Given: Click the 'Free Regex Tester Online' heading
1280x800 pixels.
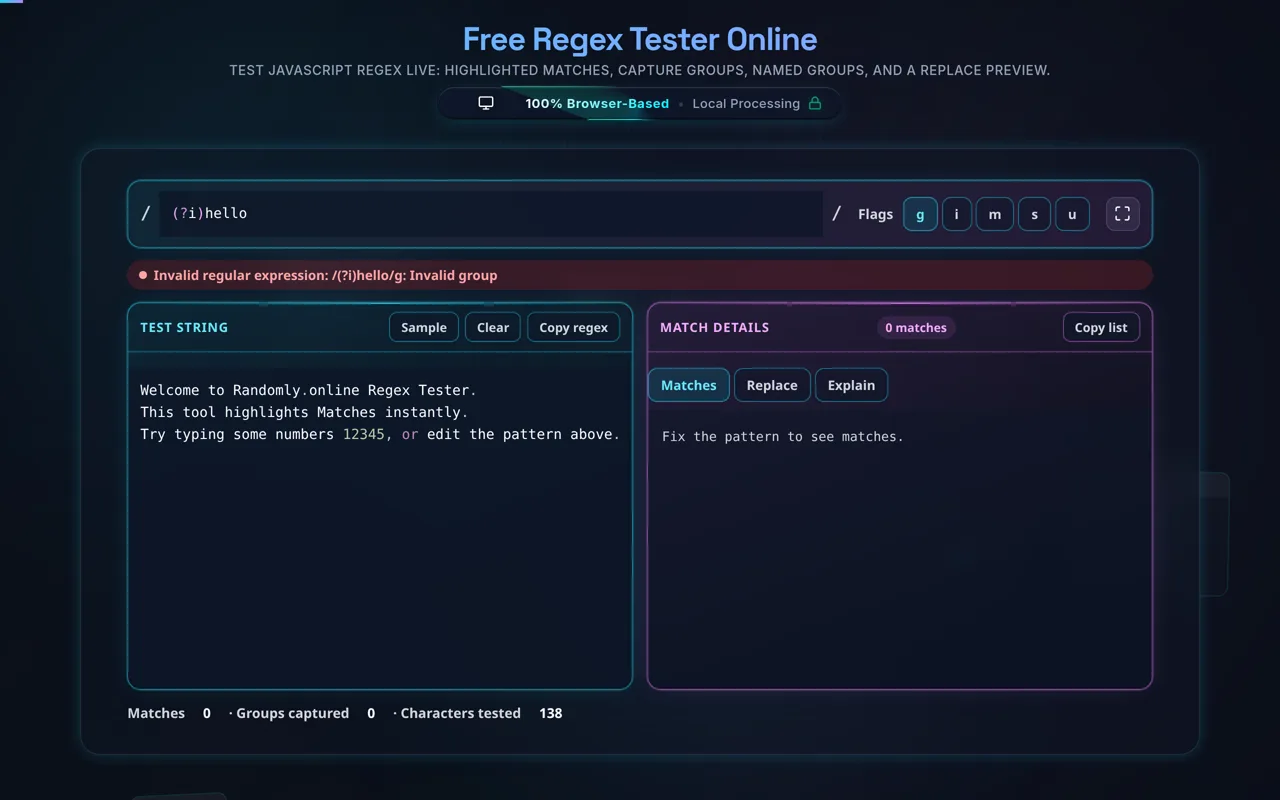Looking at the screenshot, I should tap(640, 39).
